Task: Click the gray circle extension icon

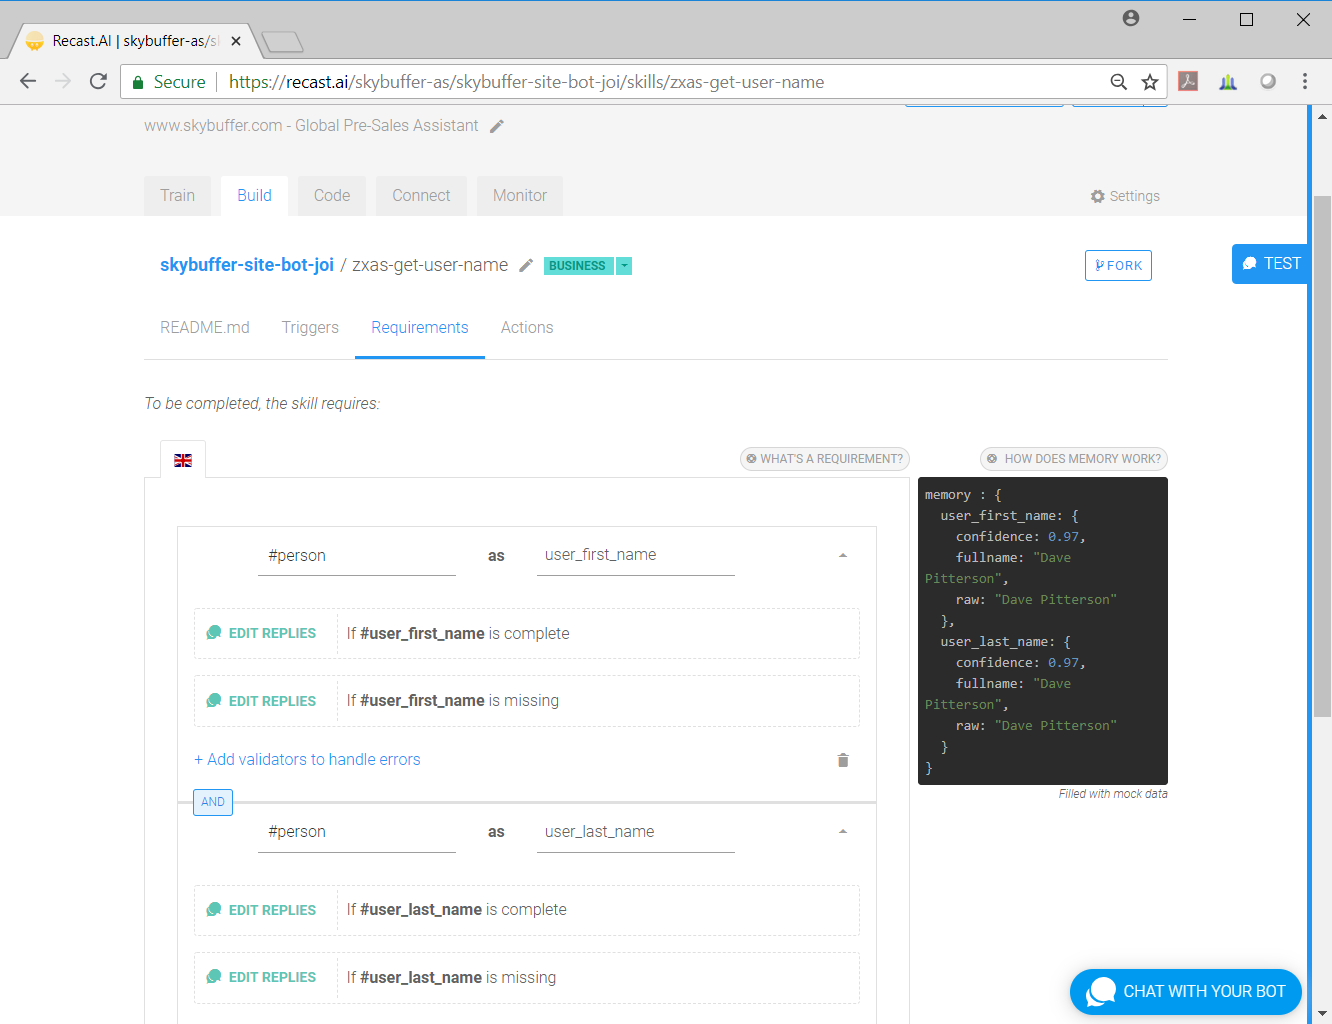Action: pos(1268,82)
